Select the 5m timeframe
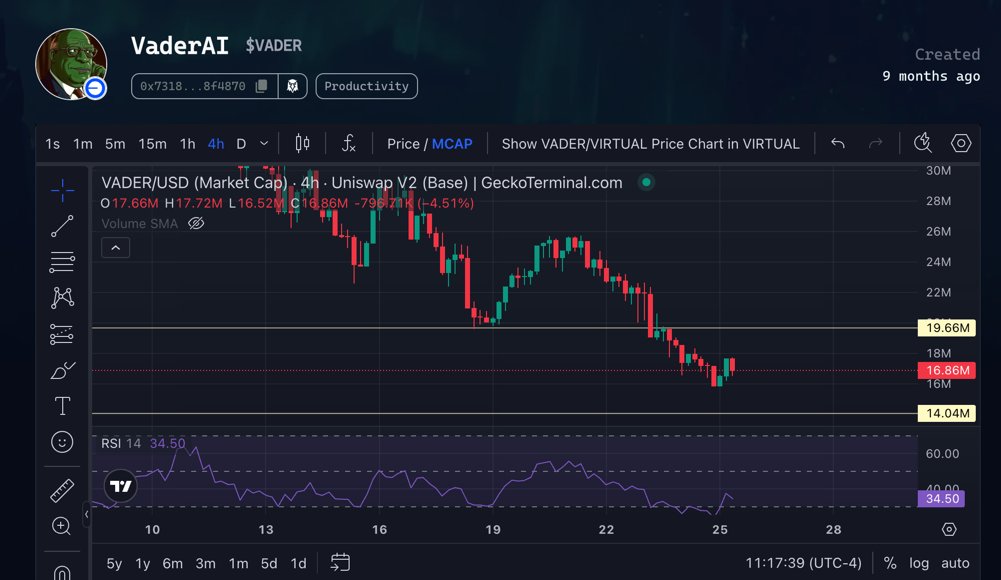This screenshot has width=1001, height=580. pyautogui.click(x=115, y=144)
